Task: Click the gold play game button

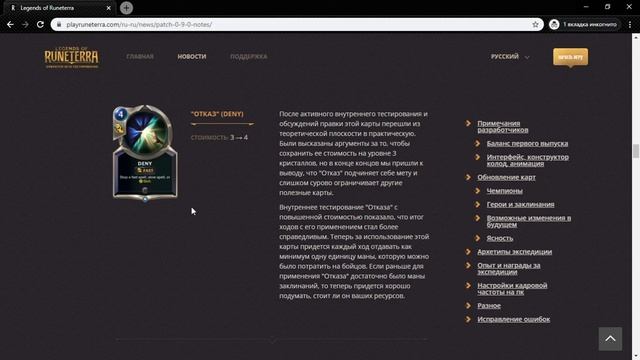Action: click(571, 57)
